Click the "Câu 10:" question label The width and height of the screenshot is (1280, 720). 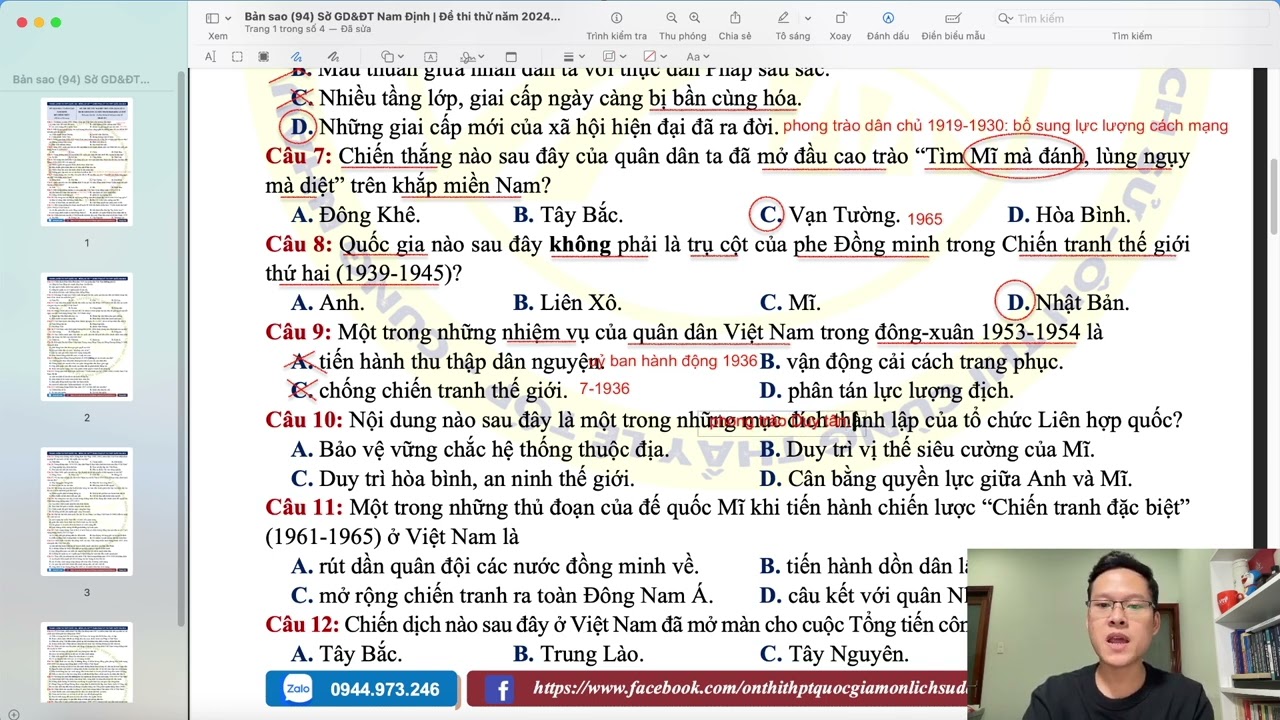click(x=304, y=421)
